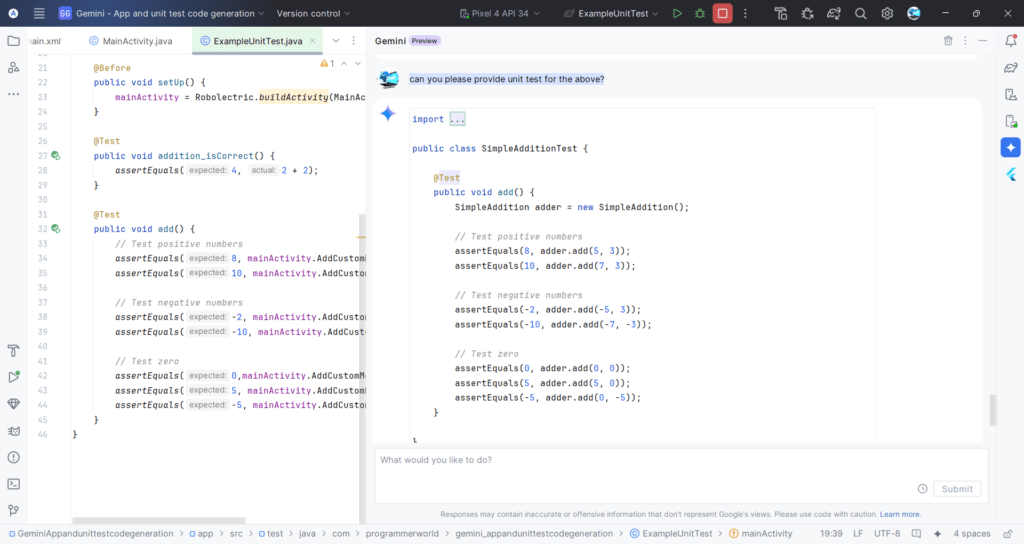The width and height of the screenshot is (1024, 544).
Task: Open editor tab options menu
Action: pos(353,40)
